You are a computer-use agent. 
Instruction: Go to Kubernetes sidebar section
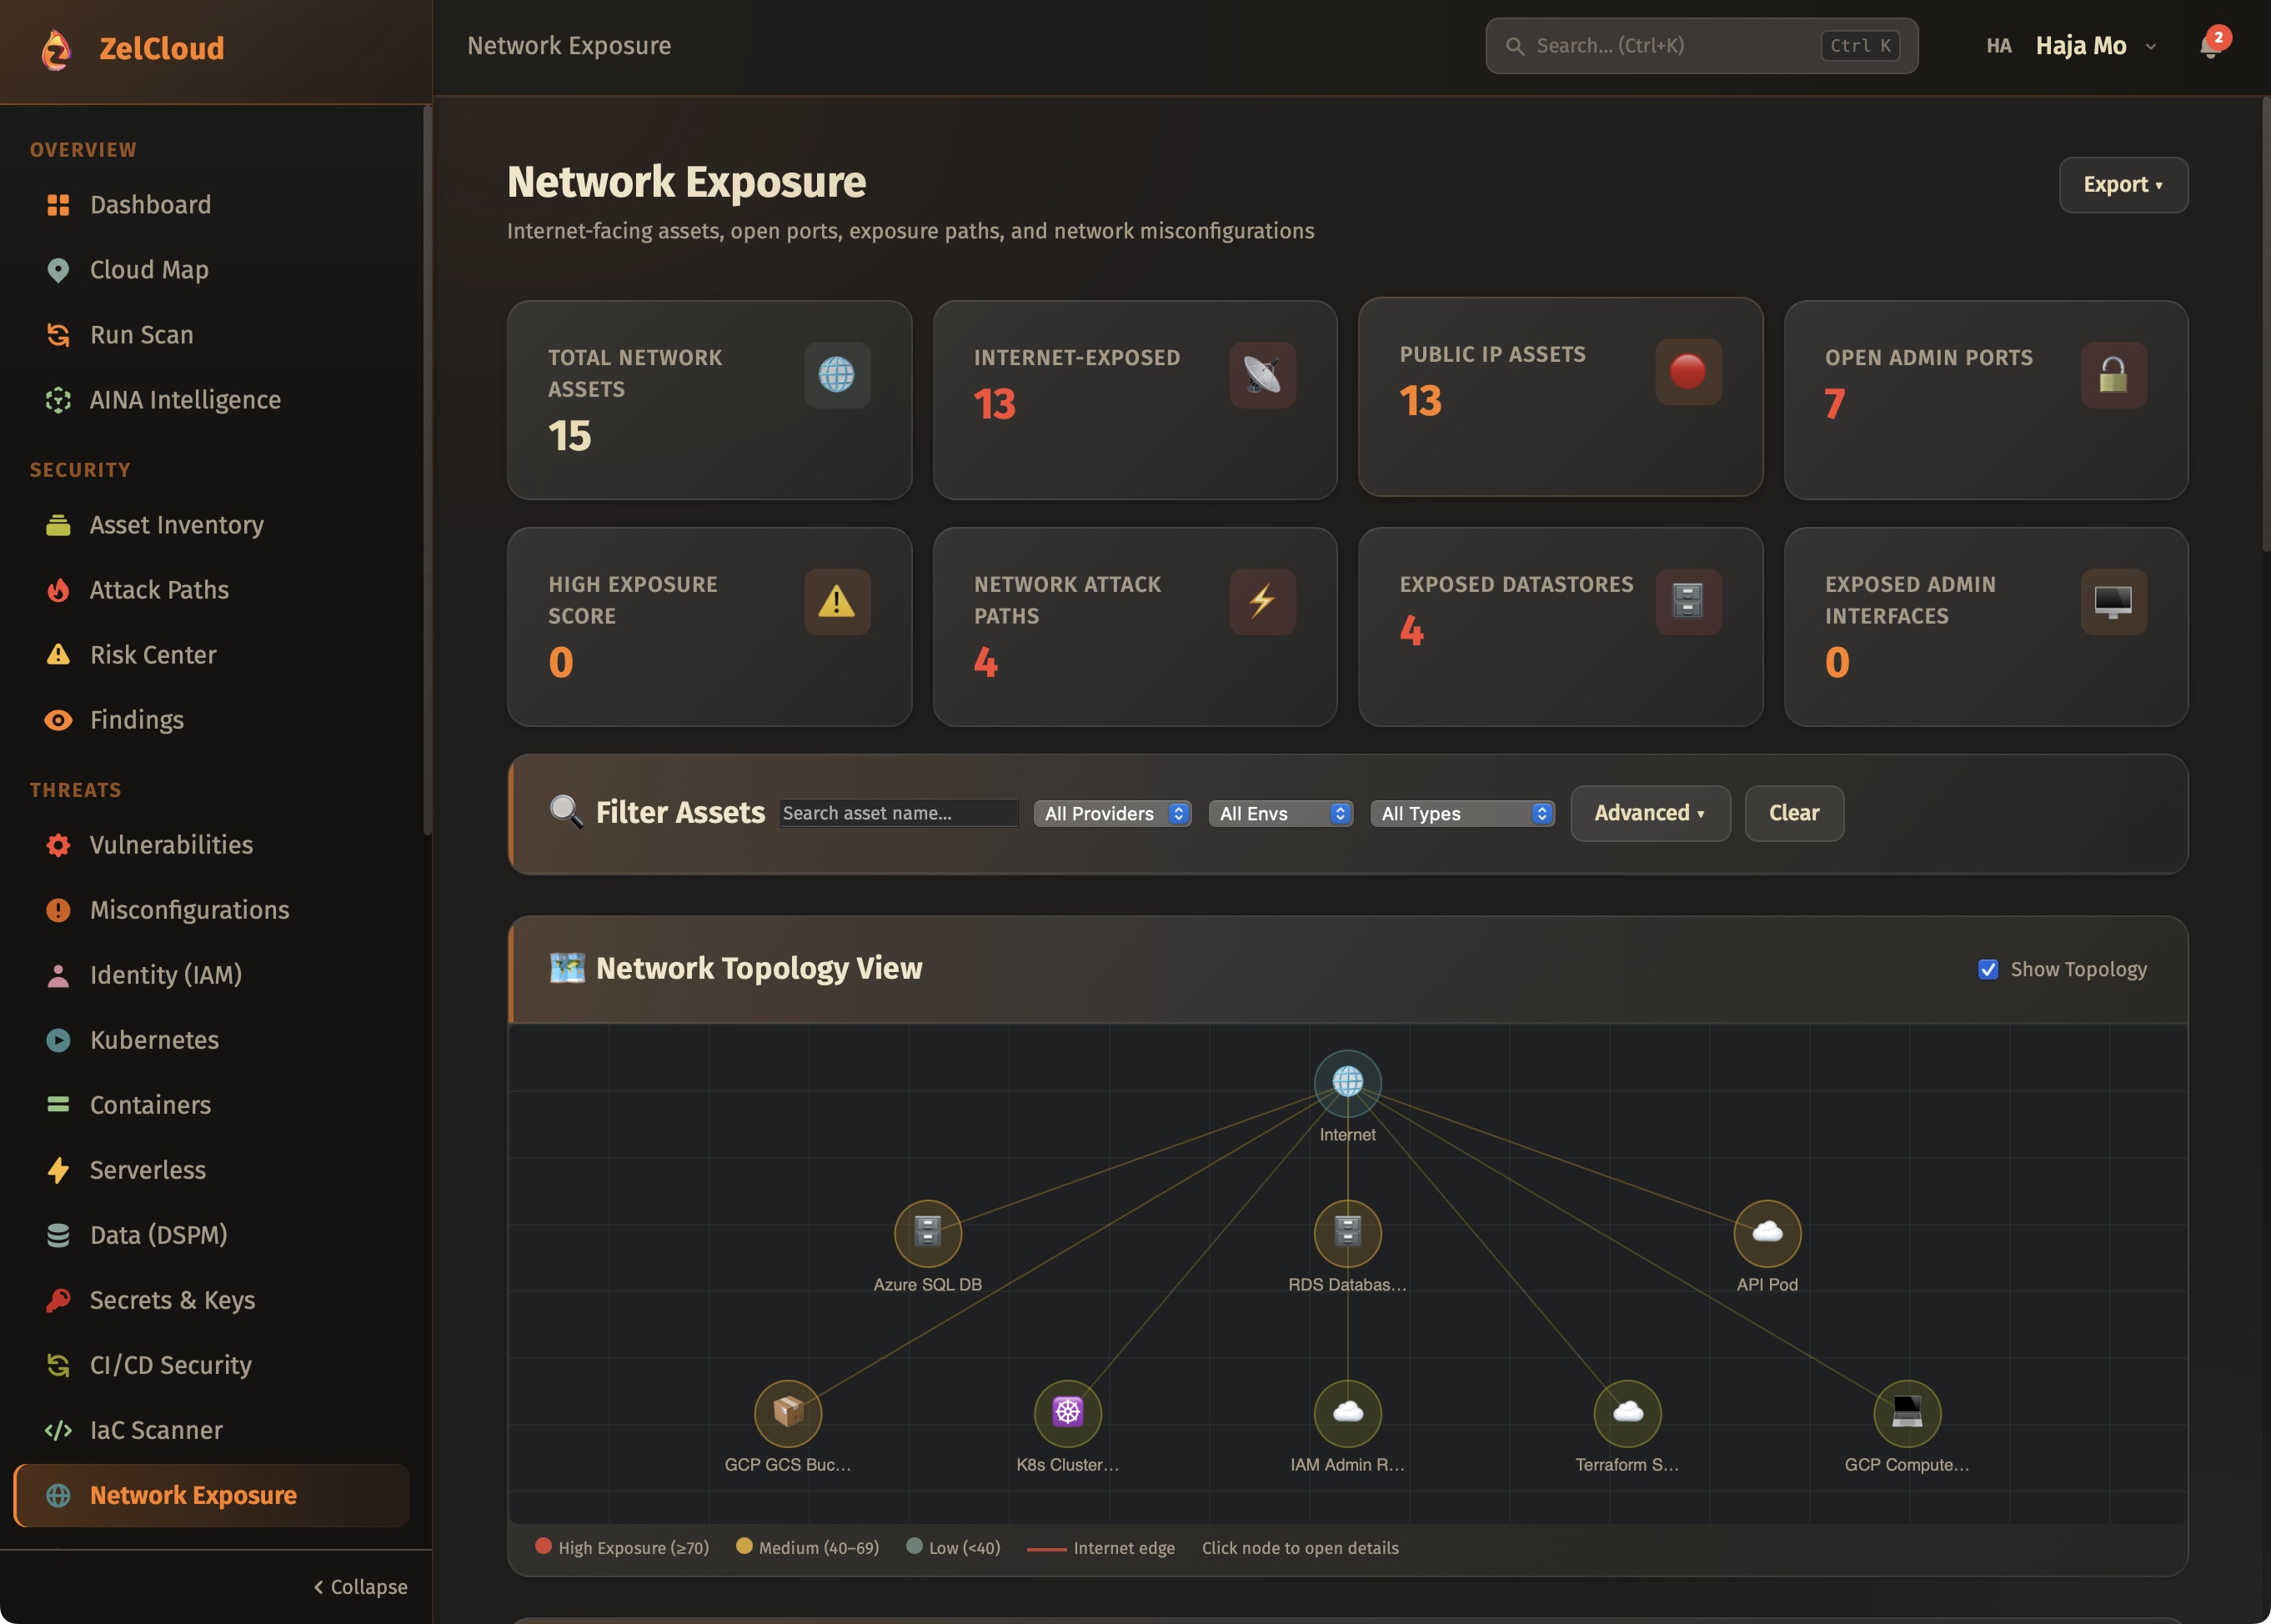click(x=154, y=1040)
